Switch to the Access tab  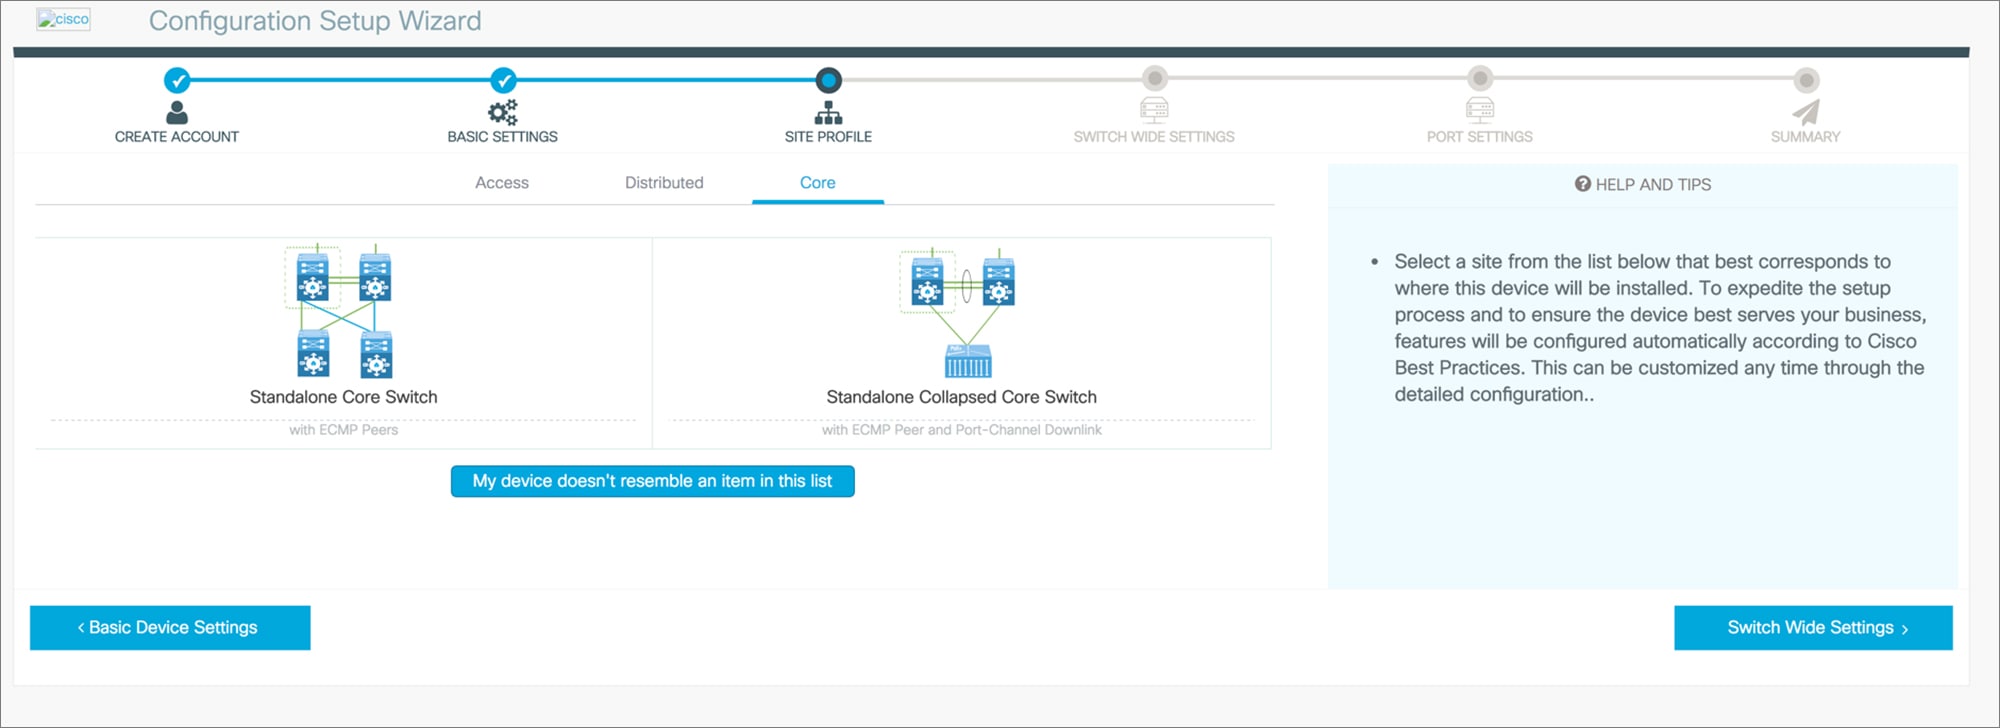click(x=502, y=183)
